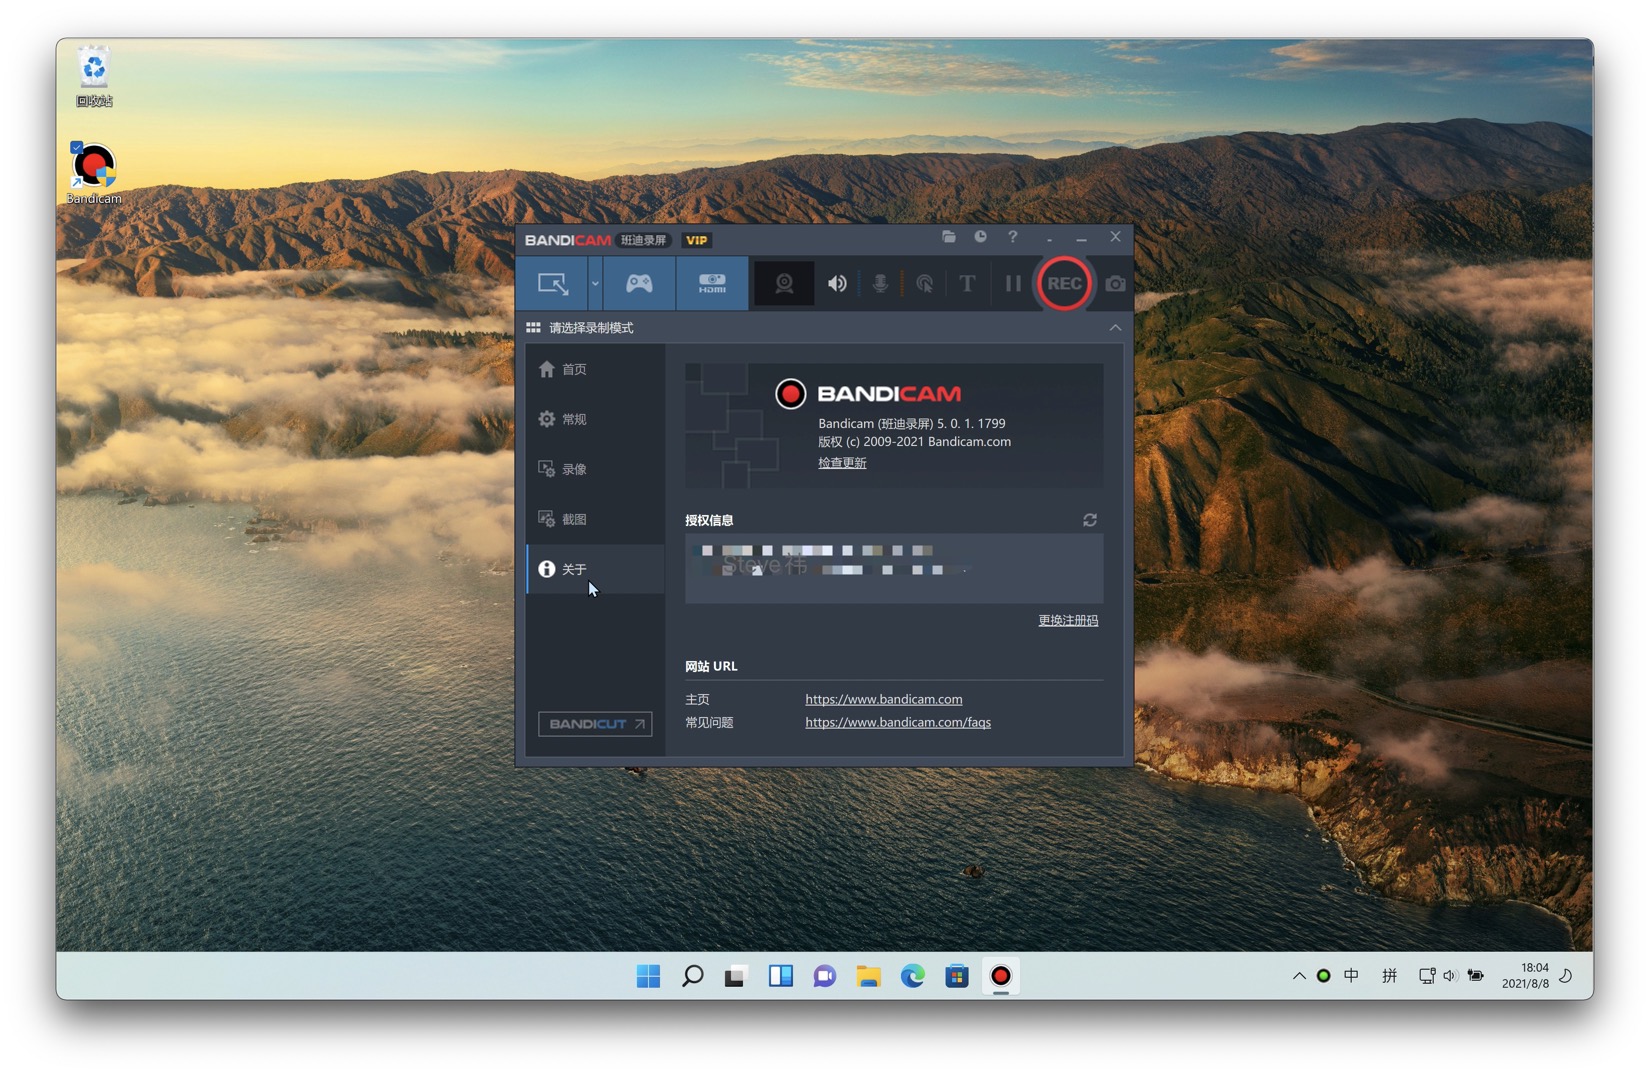The width and height of the screenshot is (1650, 1074).
Task: Open the output folder icon in title bar
Action: coord(948,237)
